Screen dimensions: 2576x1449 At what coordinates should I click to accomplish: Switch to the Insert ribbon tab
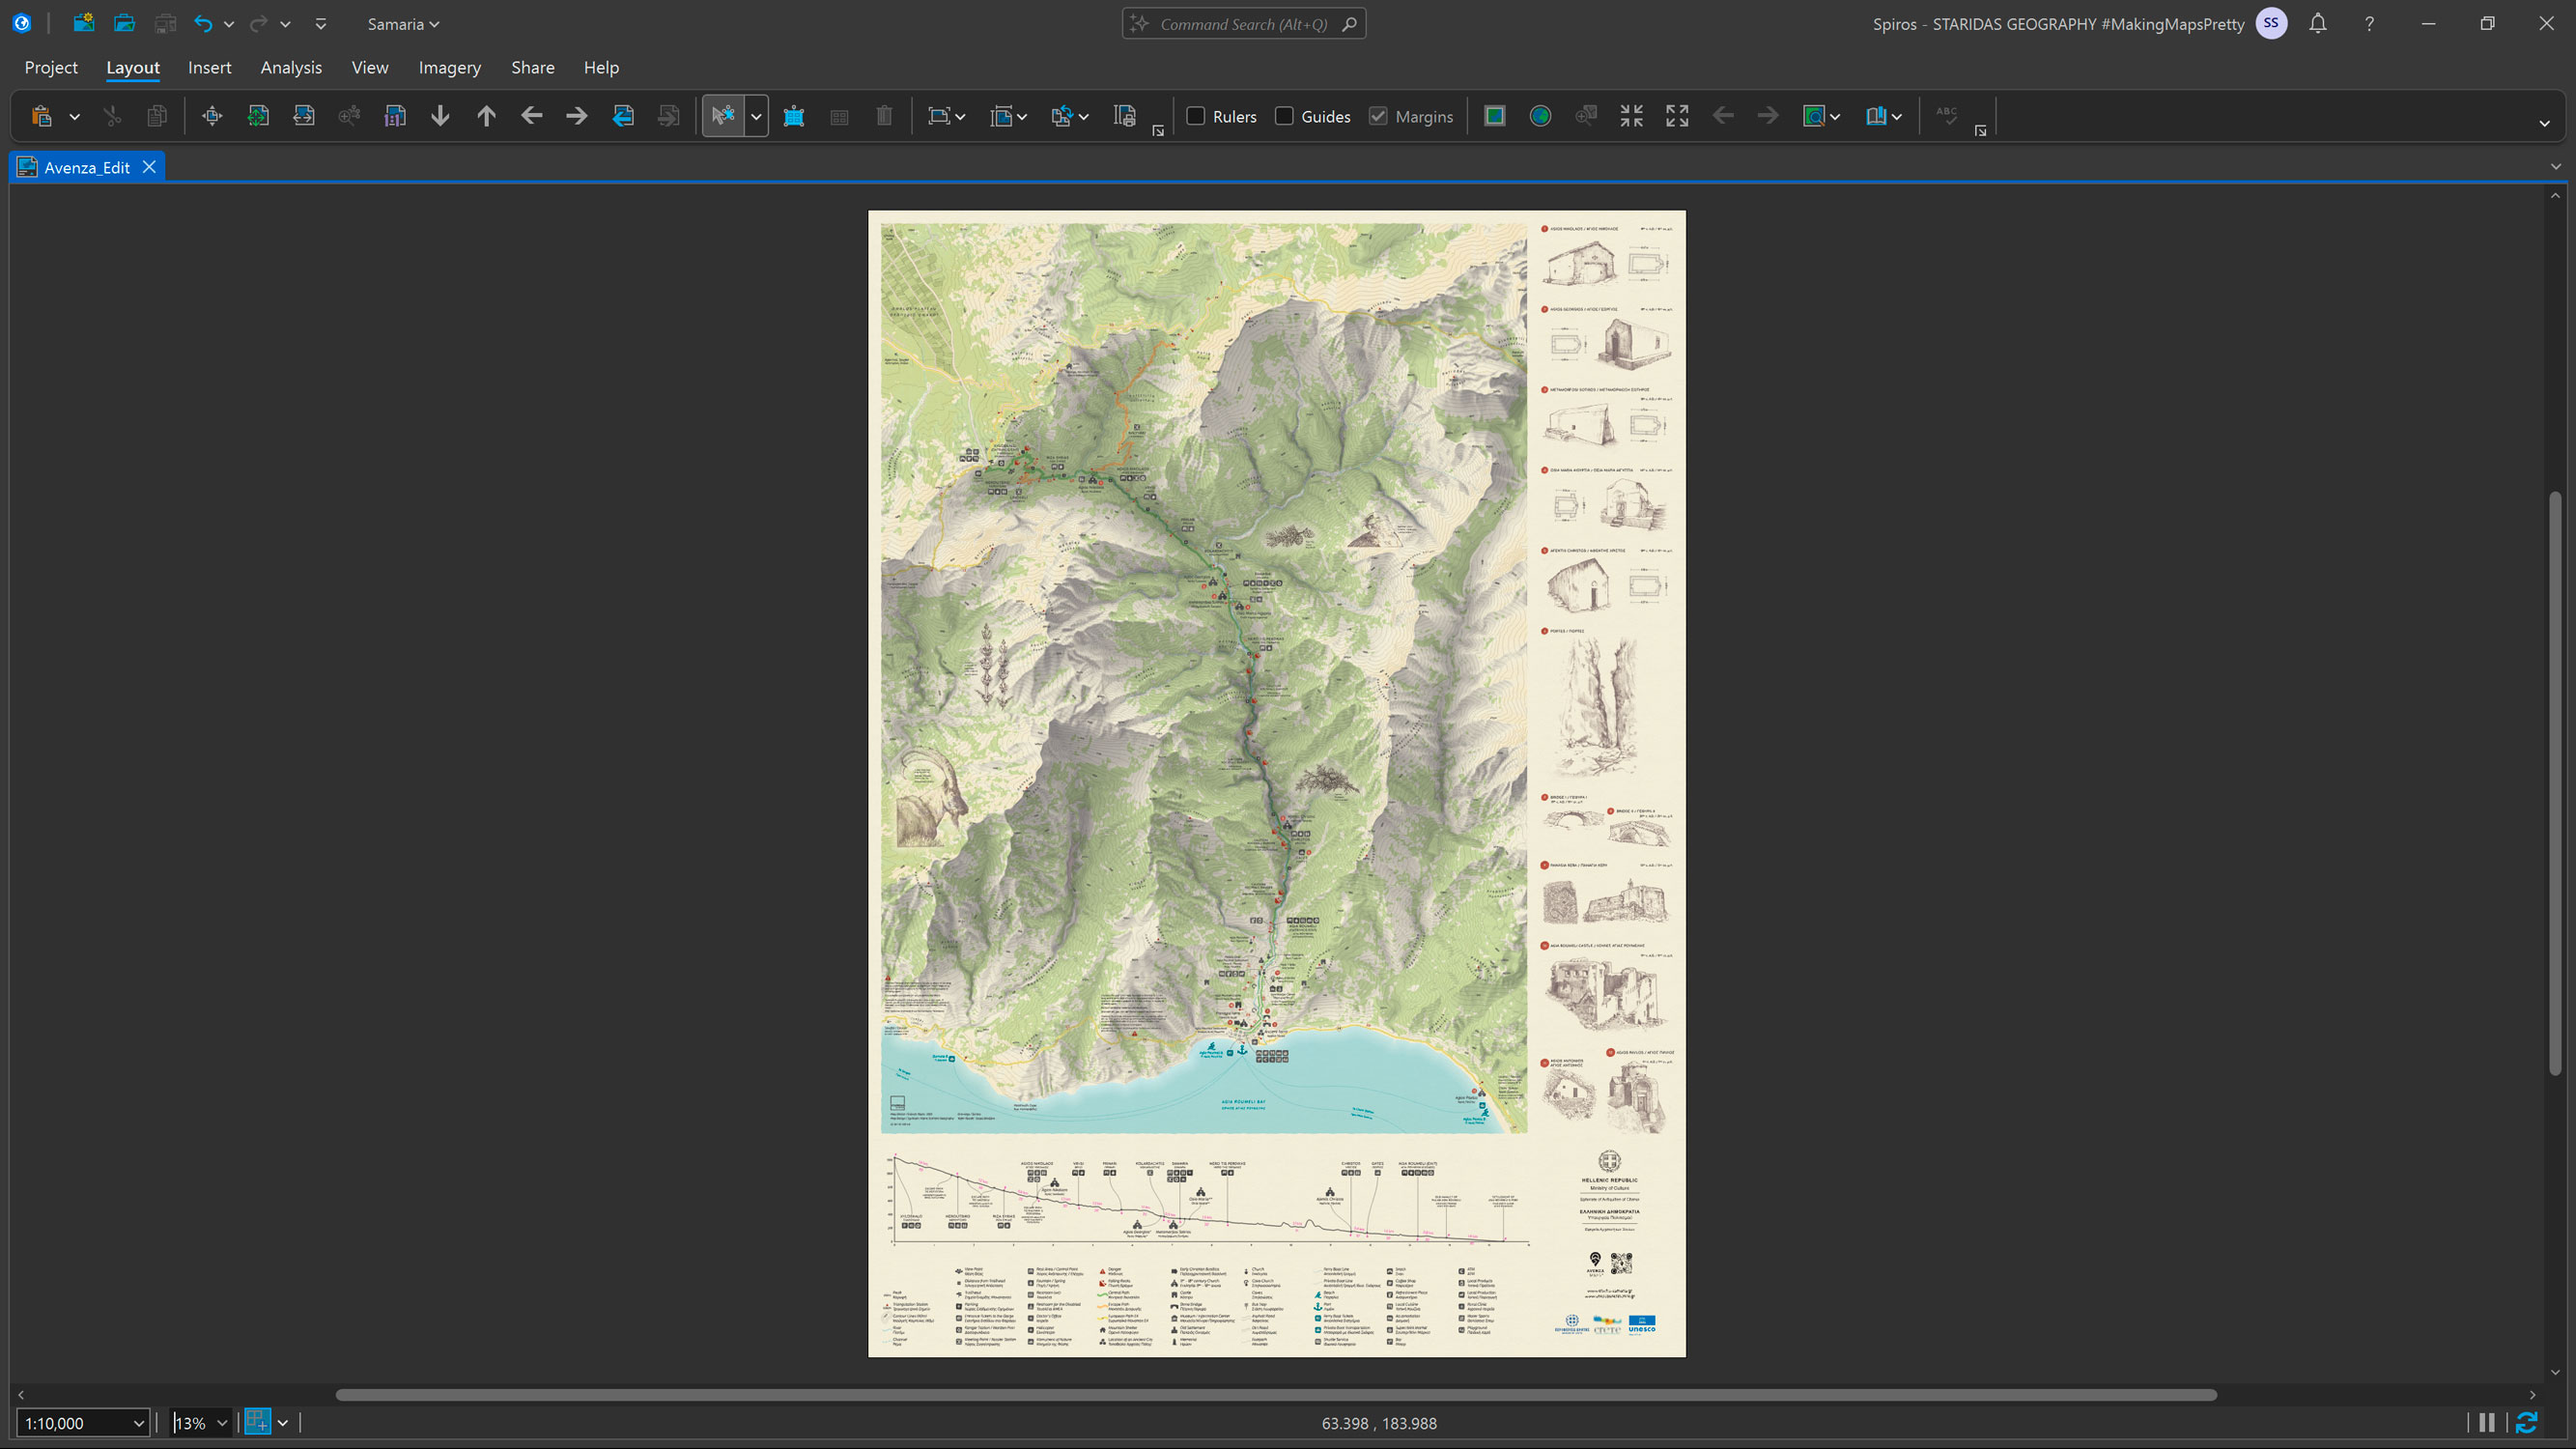pos(210,67)
